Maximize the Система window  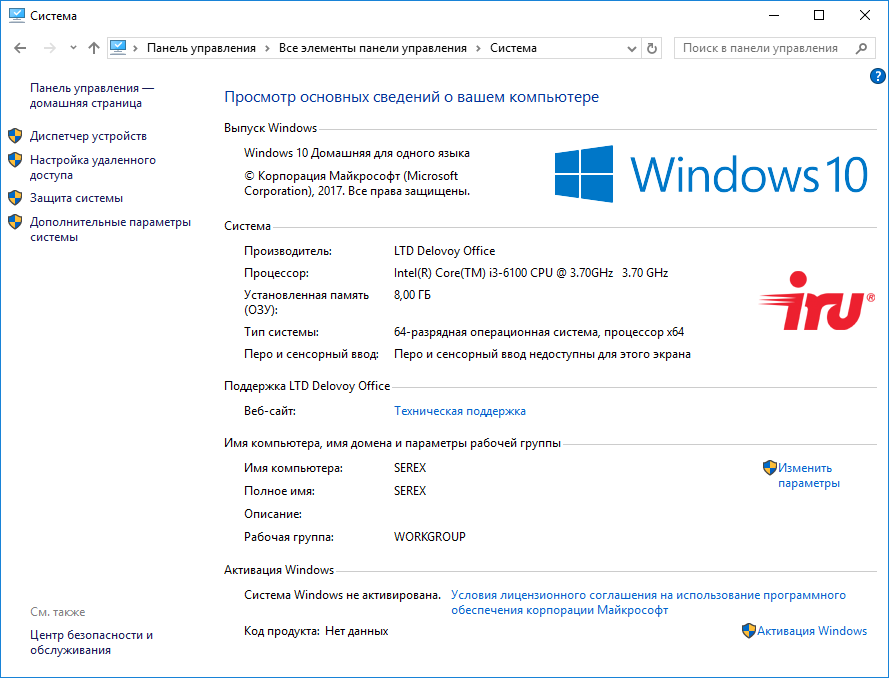[819, 15]
